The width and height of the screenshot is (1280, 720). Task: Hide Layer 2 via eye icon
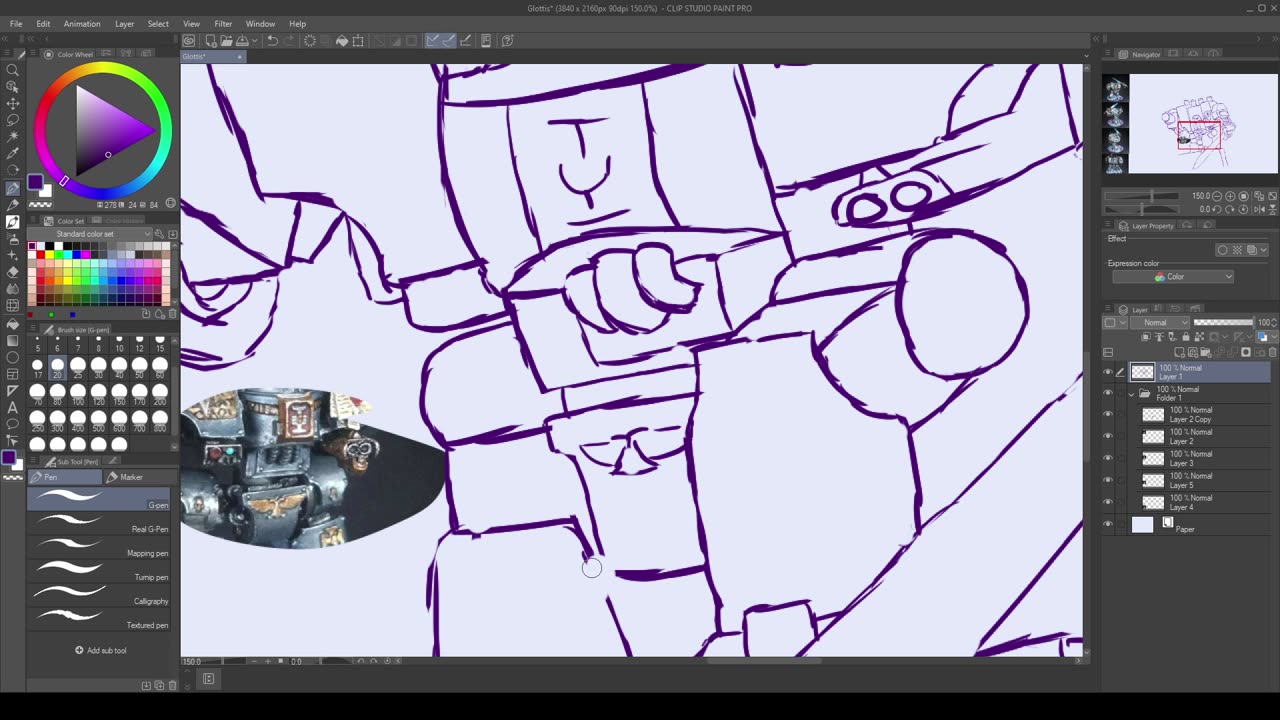coord(1107,436)
